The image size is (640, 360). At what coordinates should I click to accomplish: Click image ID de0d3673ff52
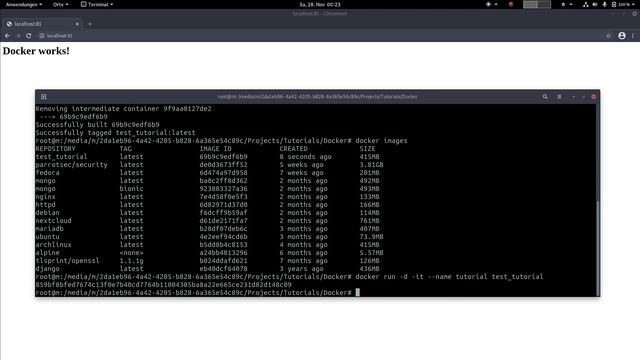point(223,165)
